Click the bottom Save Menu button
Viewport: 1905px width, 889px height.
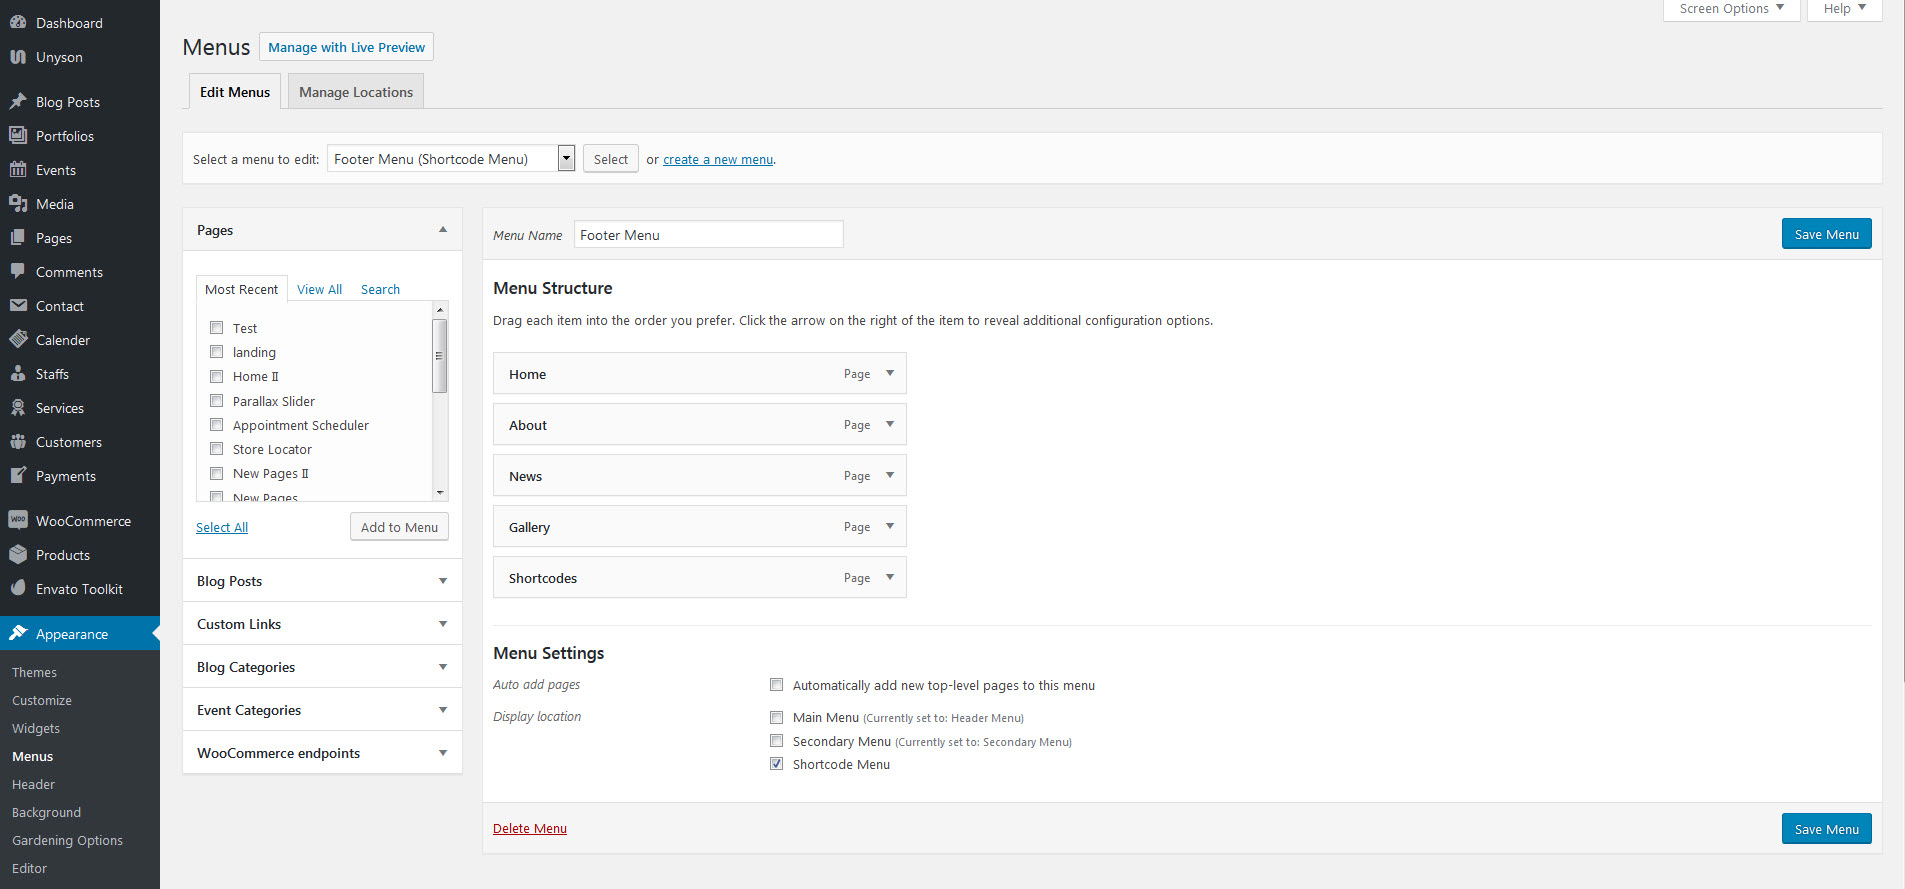1826,829
